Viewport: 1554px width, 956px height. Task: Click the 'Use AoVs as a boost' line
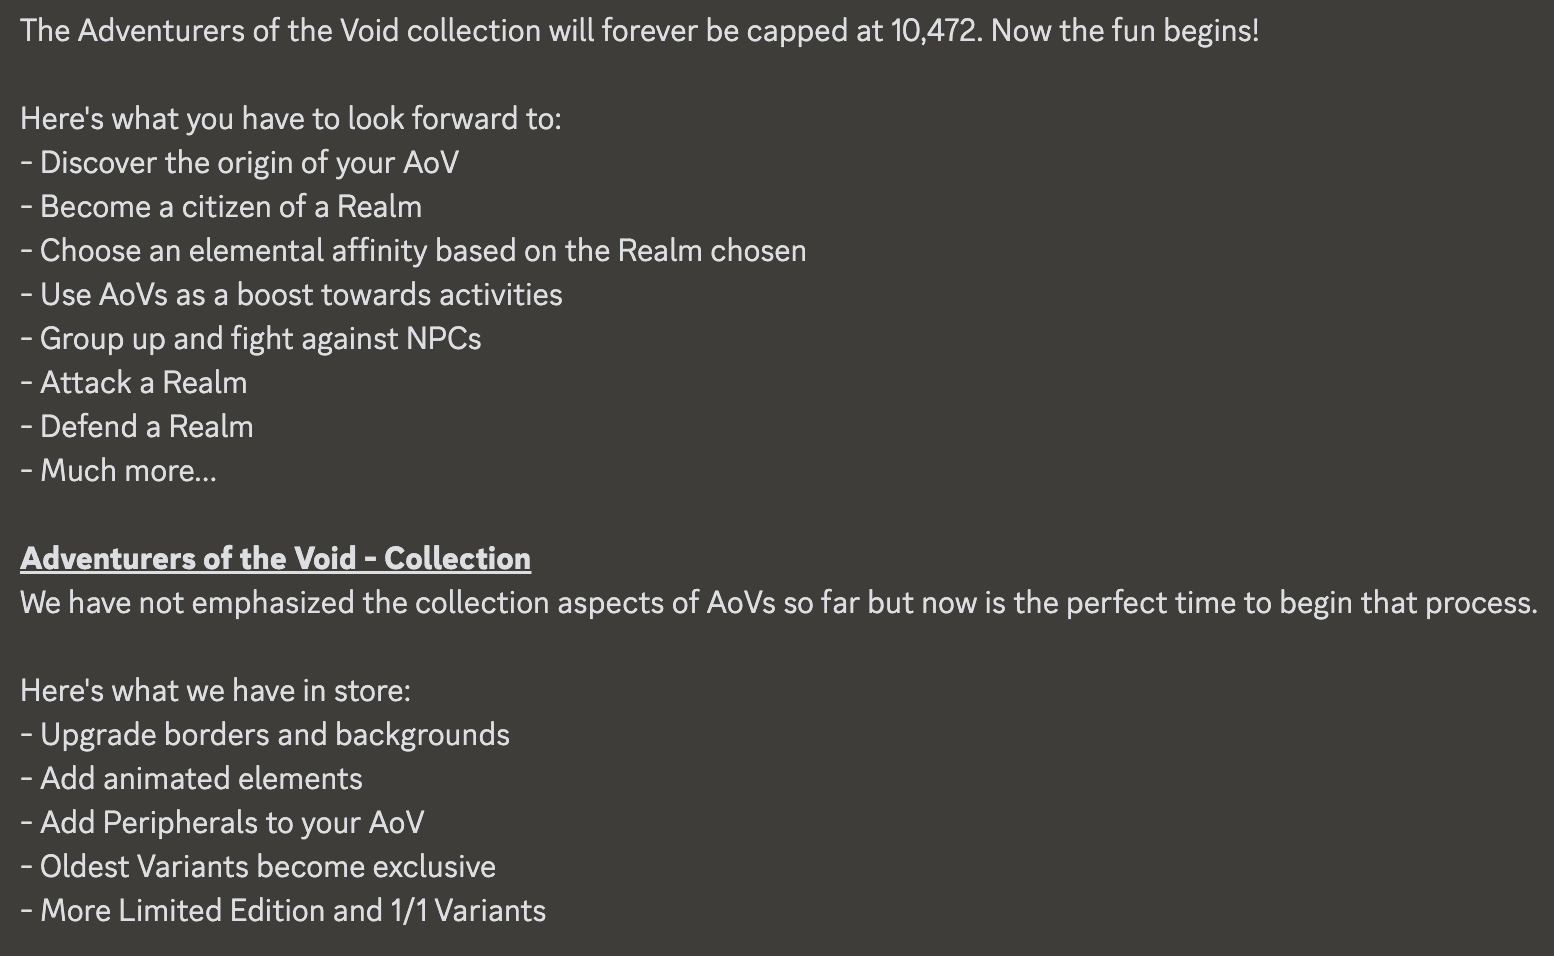pyautogui.click(x=291, y=294)
